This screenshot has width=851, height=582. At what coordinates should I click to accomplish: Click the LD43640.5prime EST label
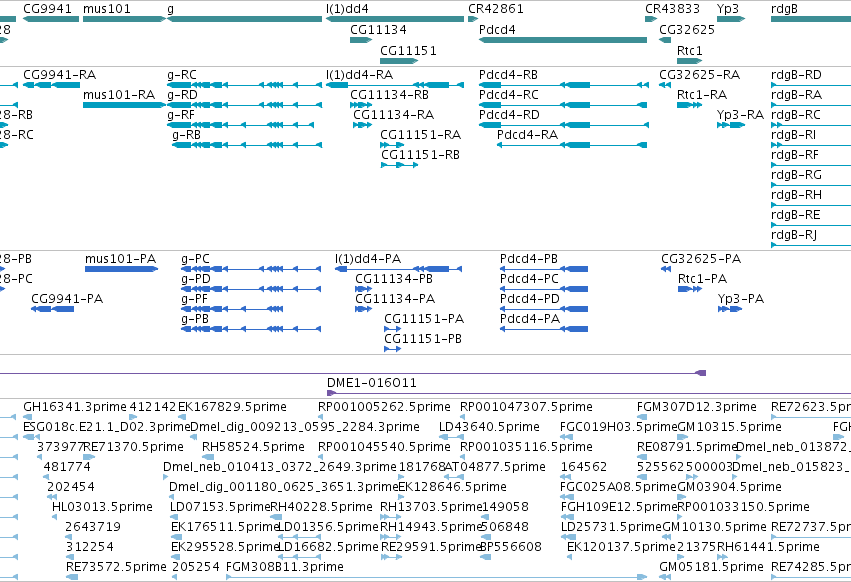(490, 427)
